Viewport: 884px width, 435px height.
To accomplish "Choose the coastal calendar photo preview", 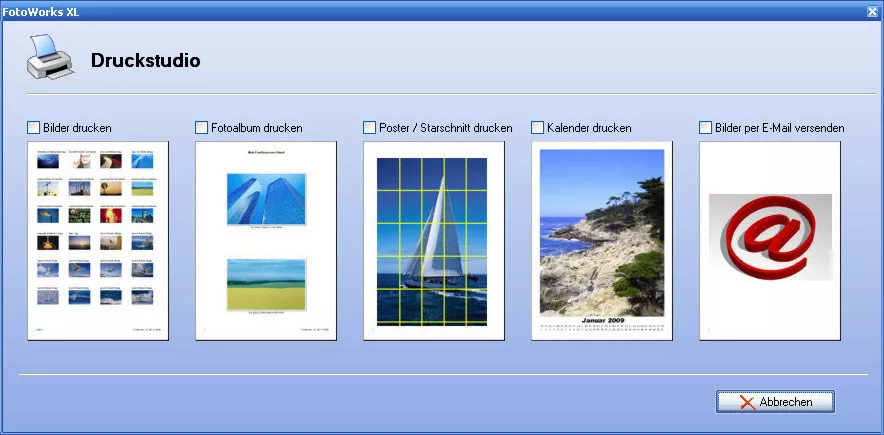I will coord(601,232).
